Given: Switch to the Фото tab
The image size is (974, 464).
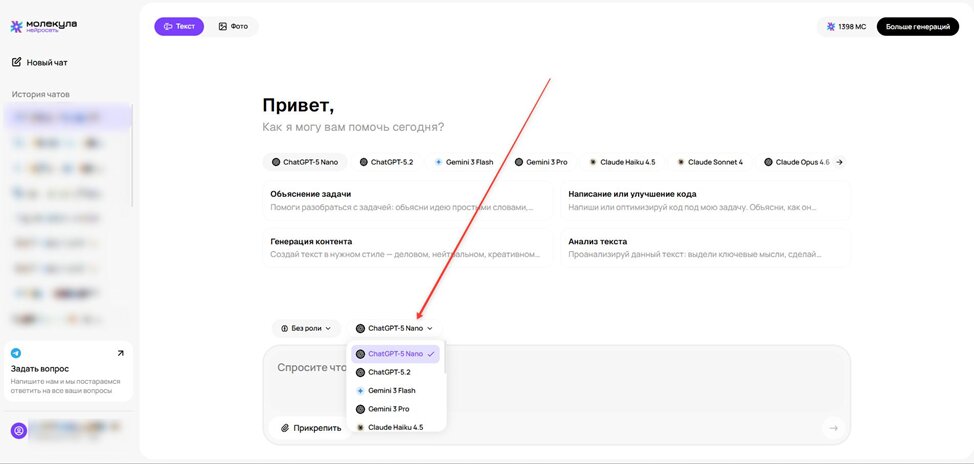Looking at the screenshot, I should point(233,26).
